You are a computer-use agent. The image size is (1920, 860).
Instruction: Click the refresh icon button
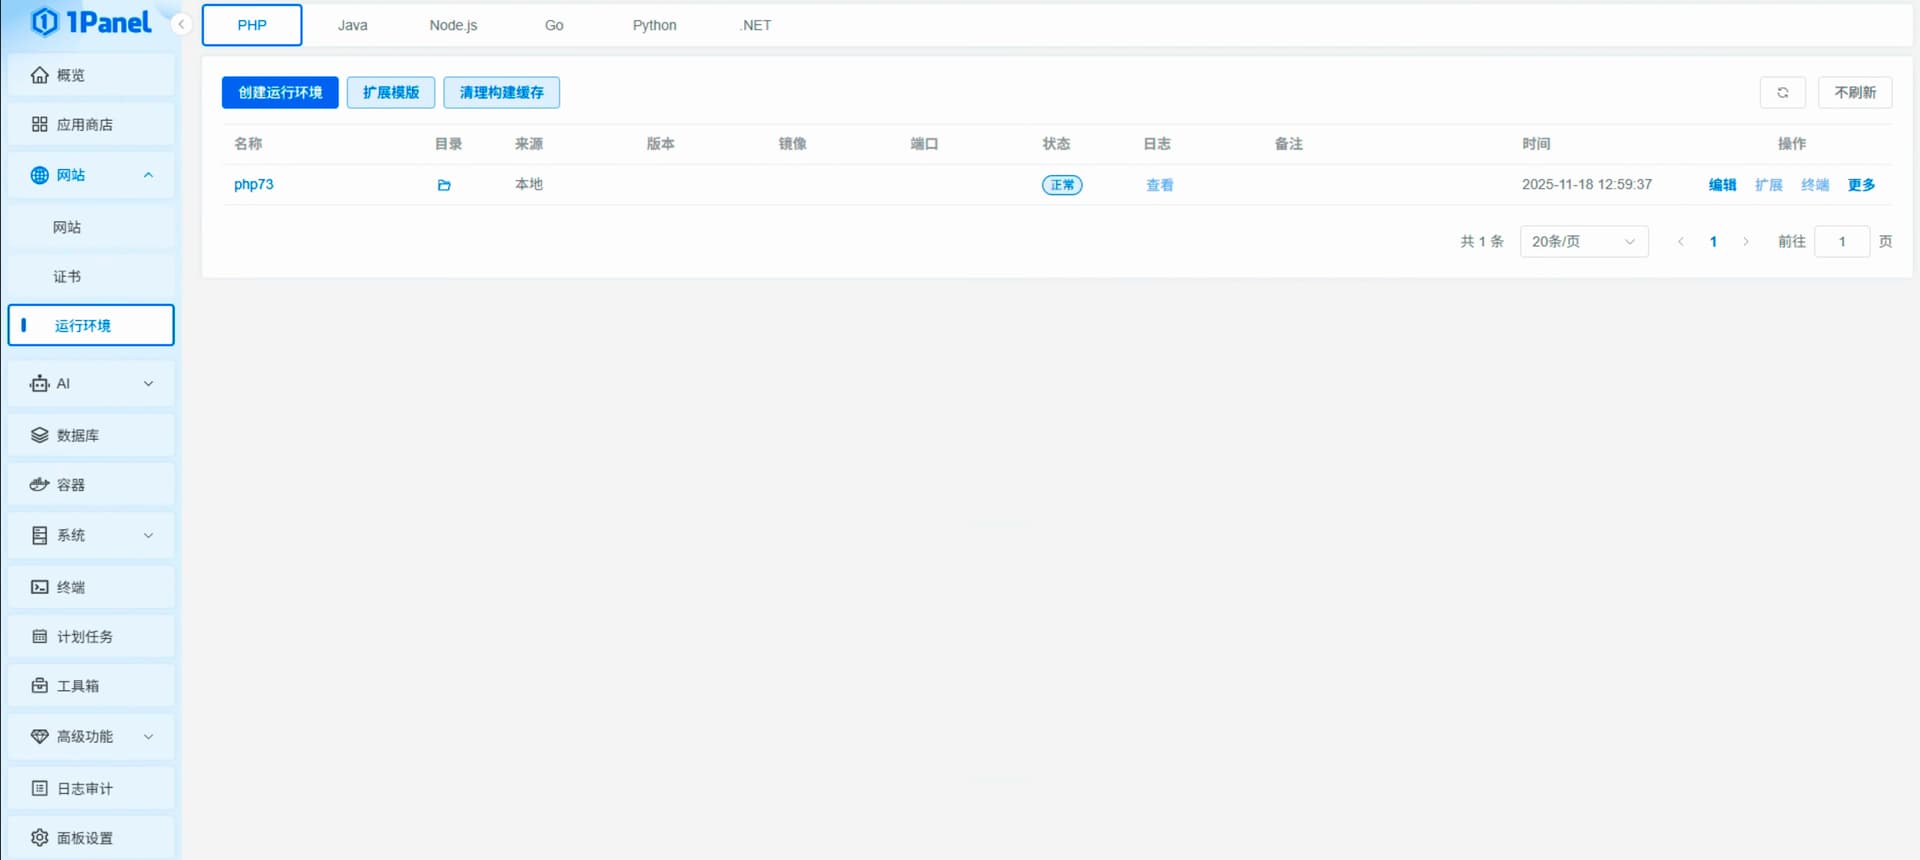tap(1782, 93)
